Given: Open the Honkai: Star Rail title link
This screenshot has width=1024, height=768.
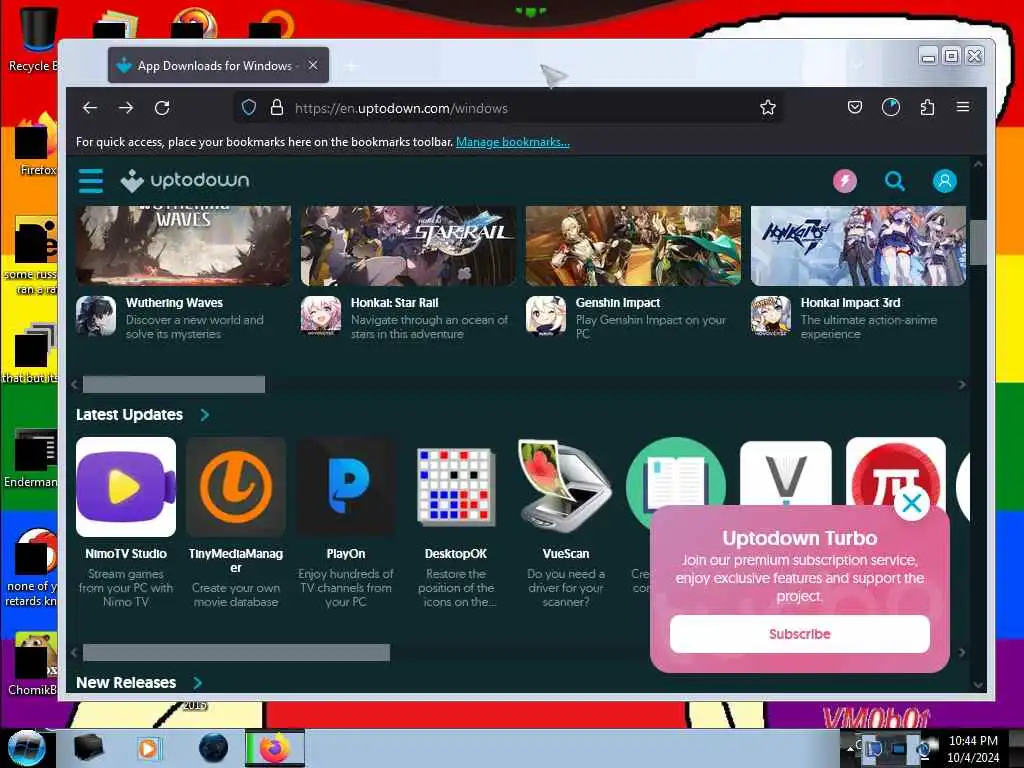Looking at the screenshot, I should click(x=394, y=303).
